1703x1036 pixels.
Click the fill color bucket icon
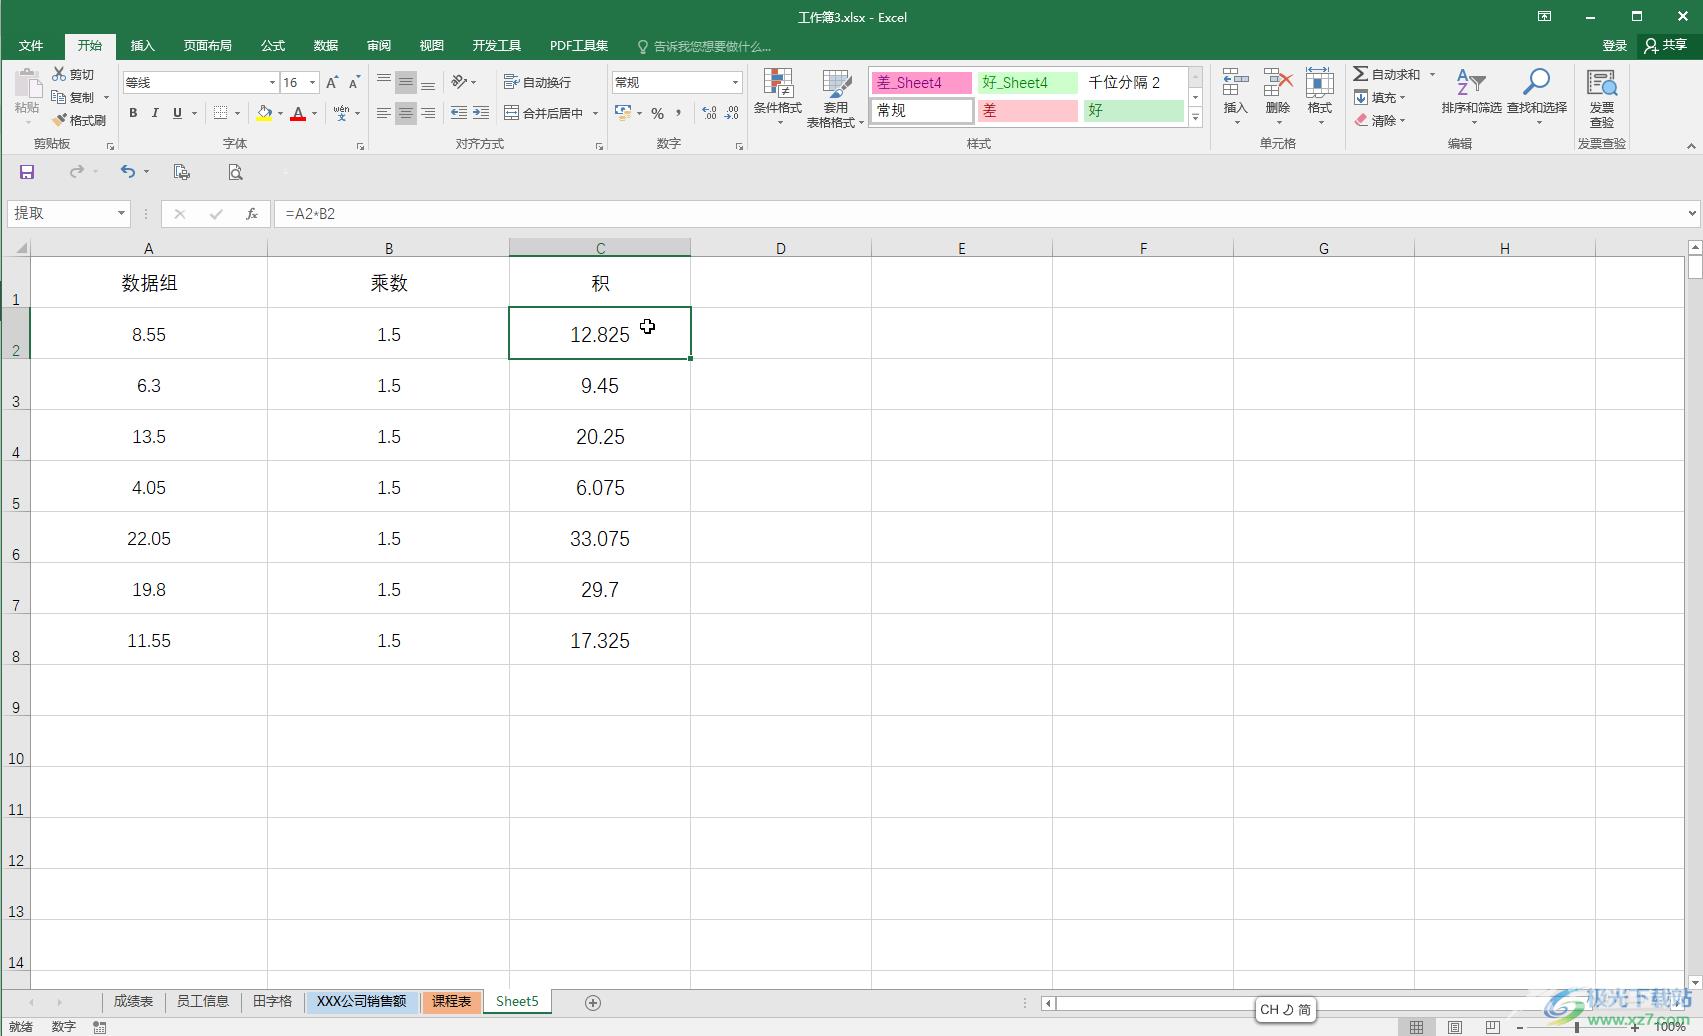click(264, 114)
